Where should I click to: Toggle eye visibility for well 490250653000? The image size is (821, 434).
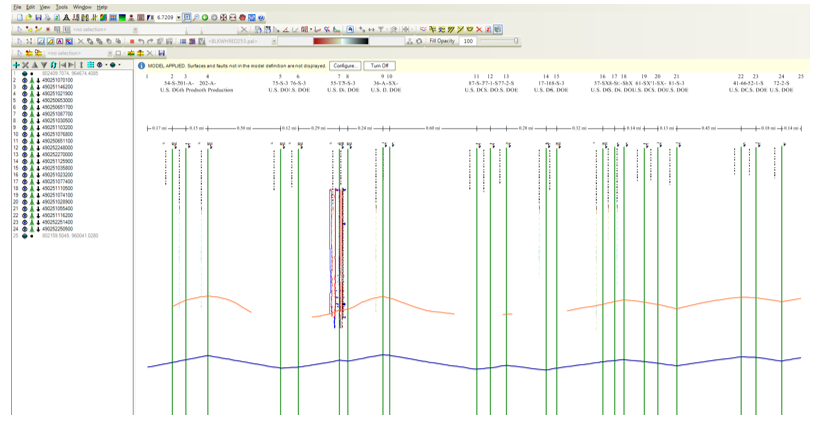(x=25, y=101)
